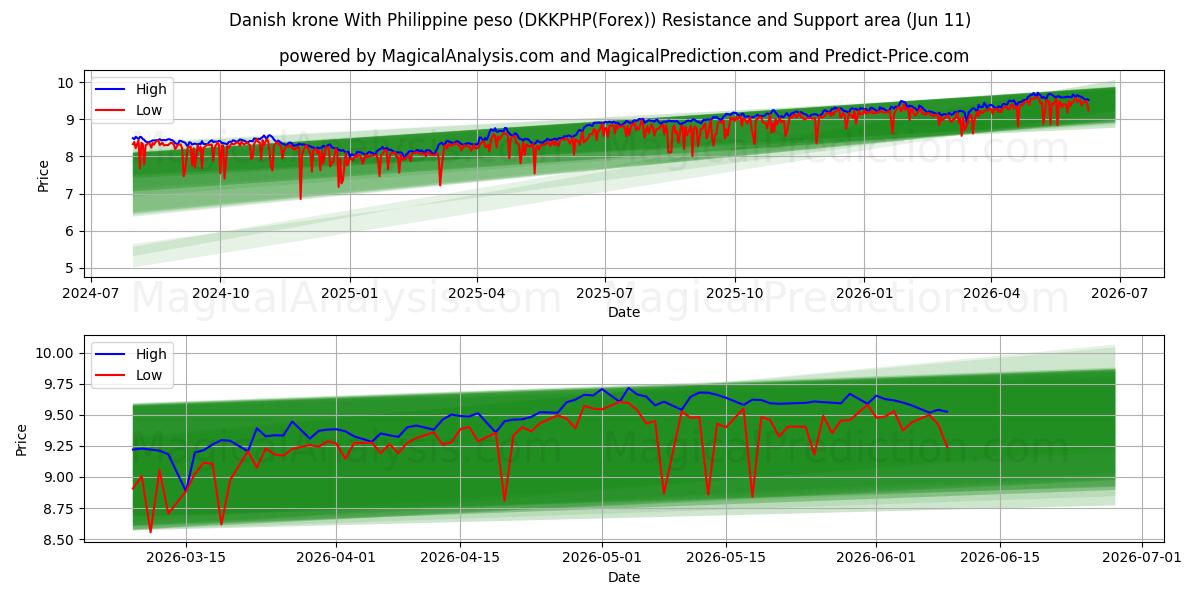
Task: Click the '7' price tick on the upper chart
Action: 70,194
